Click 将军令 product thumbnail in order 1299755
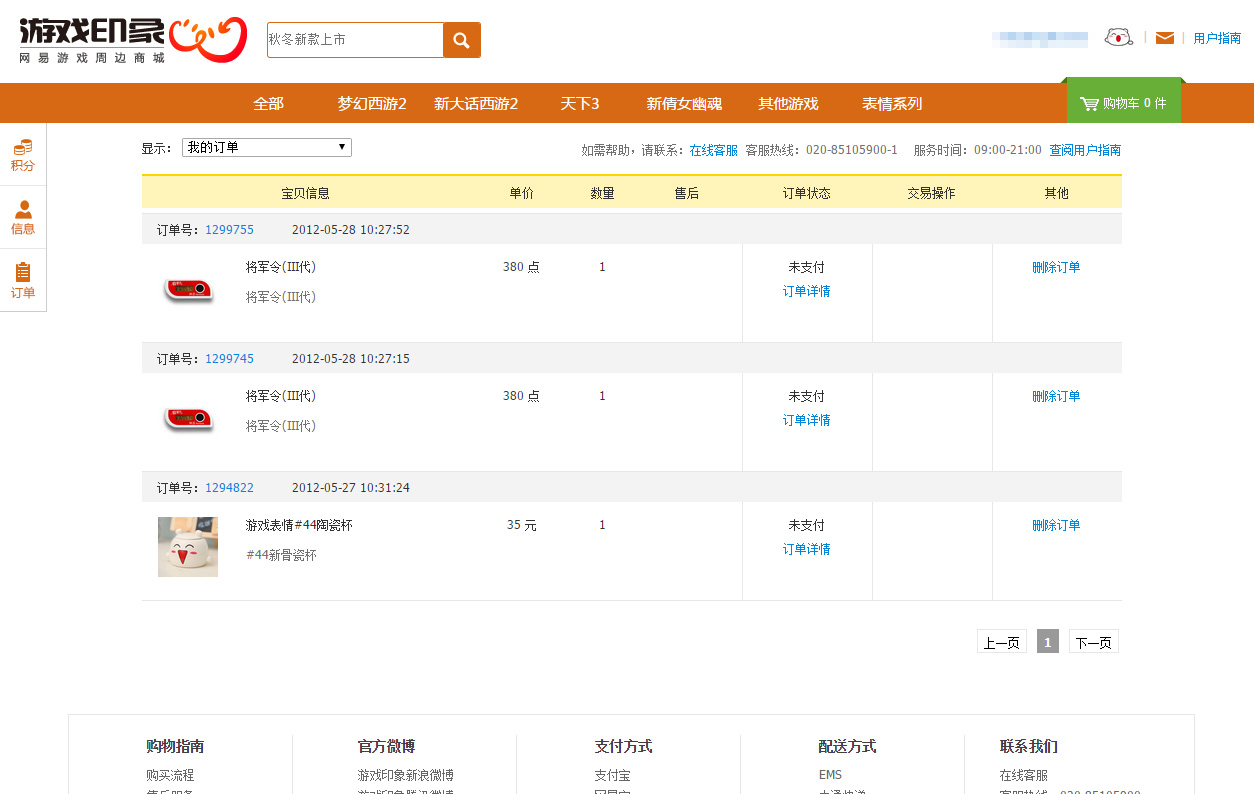Viewport: 1254px width, 794px height. [188, 289]
